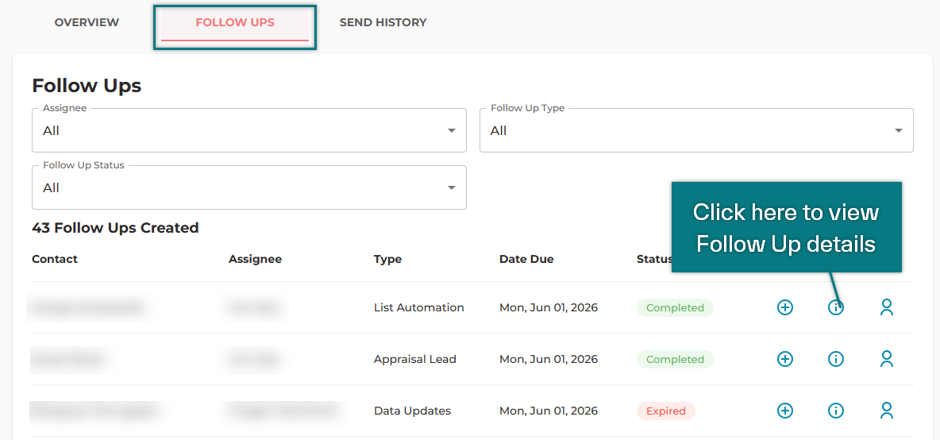940x440 pixels.
Task: Click the plus icon in Data Updates row
Action: click(785, 411)
